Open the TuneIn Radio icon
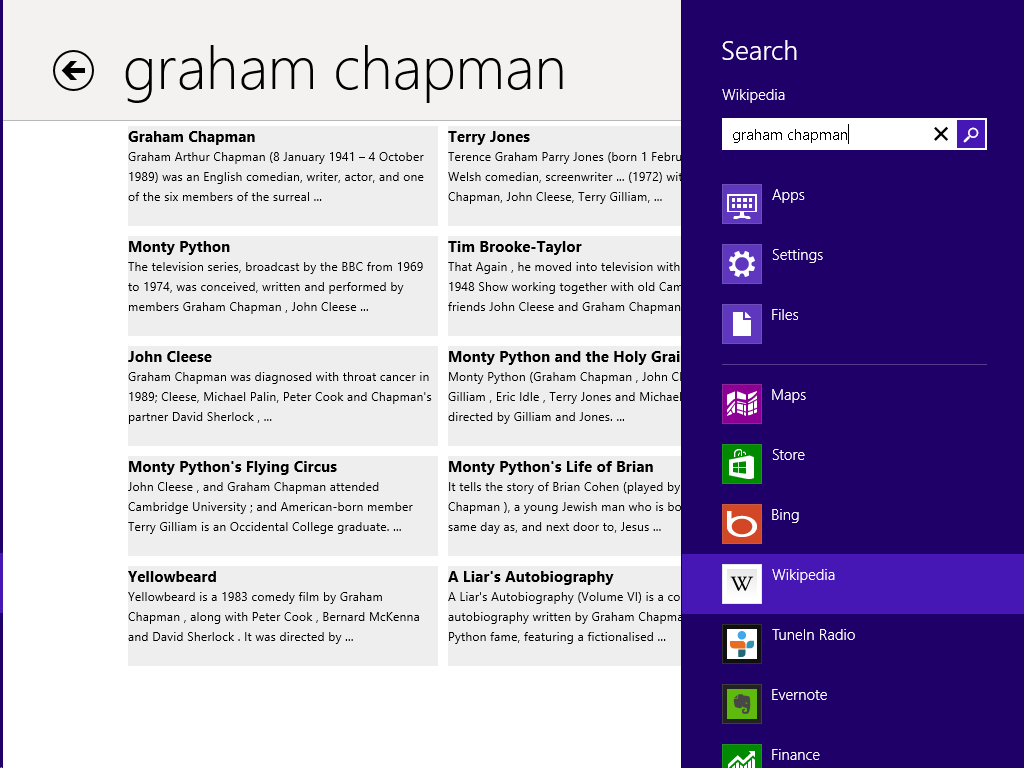The height and width of the screenshot is (768, 1024). (x=741, y=644)
